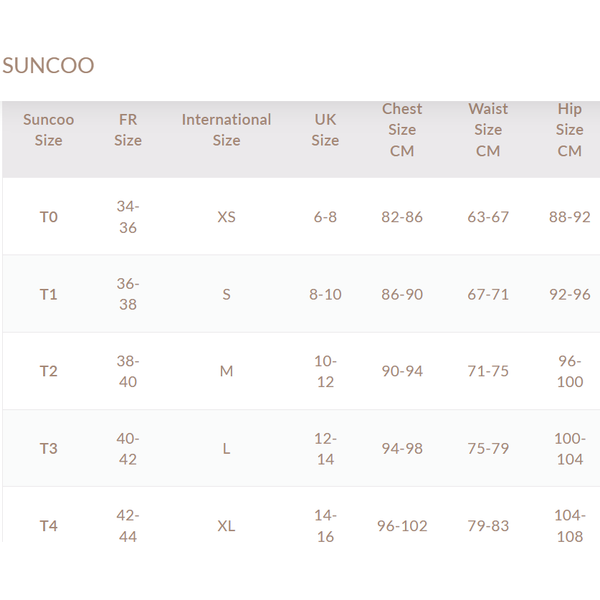The image size is (600, 600).
Task: Click the Suncoo Size column header
Action: [48, 130]
